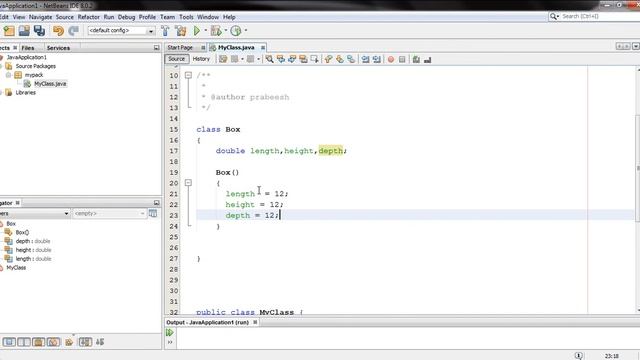Open the Tools menu

point(186,17)
